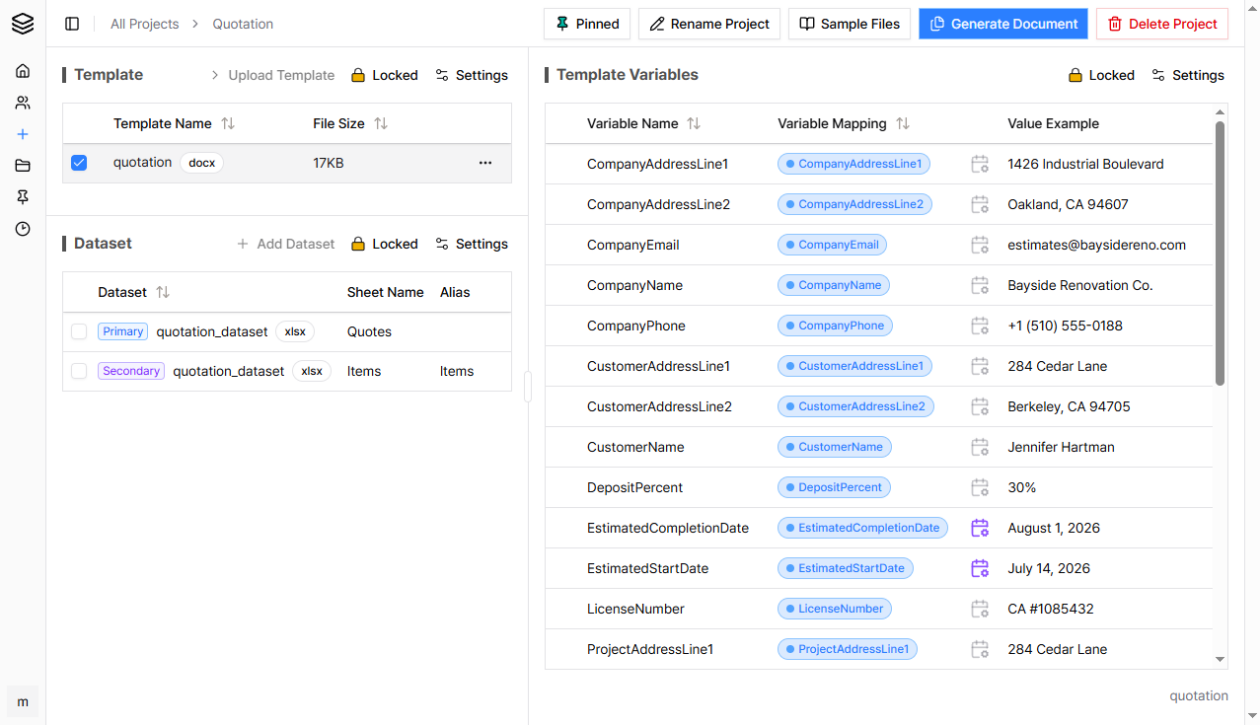Check the Secondary quotation_dataset checkbox
Image resolution: width=1260 pixels, height=725 pixels.
[79, 371]
